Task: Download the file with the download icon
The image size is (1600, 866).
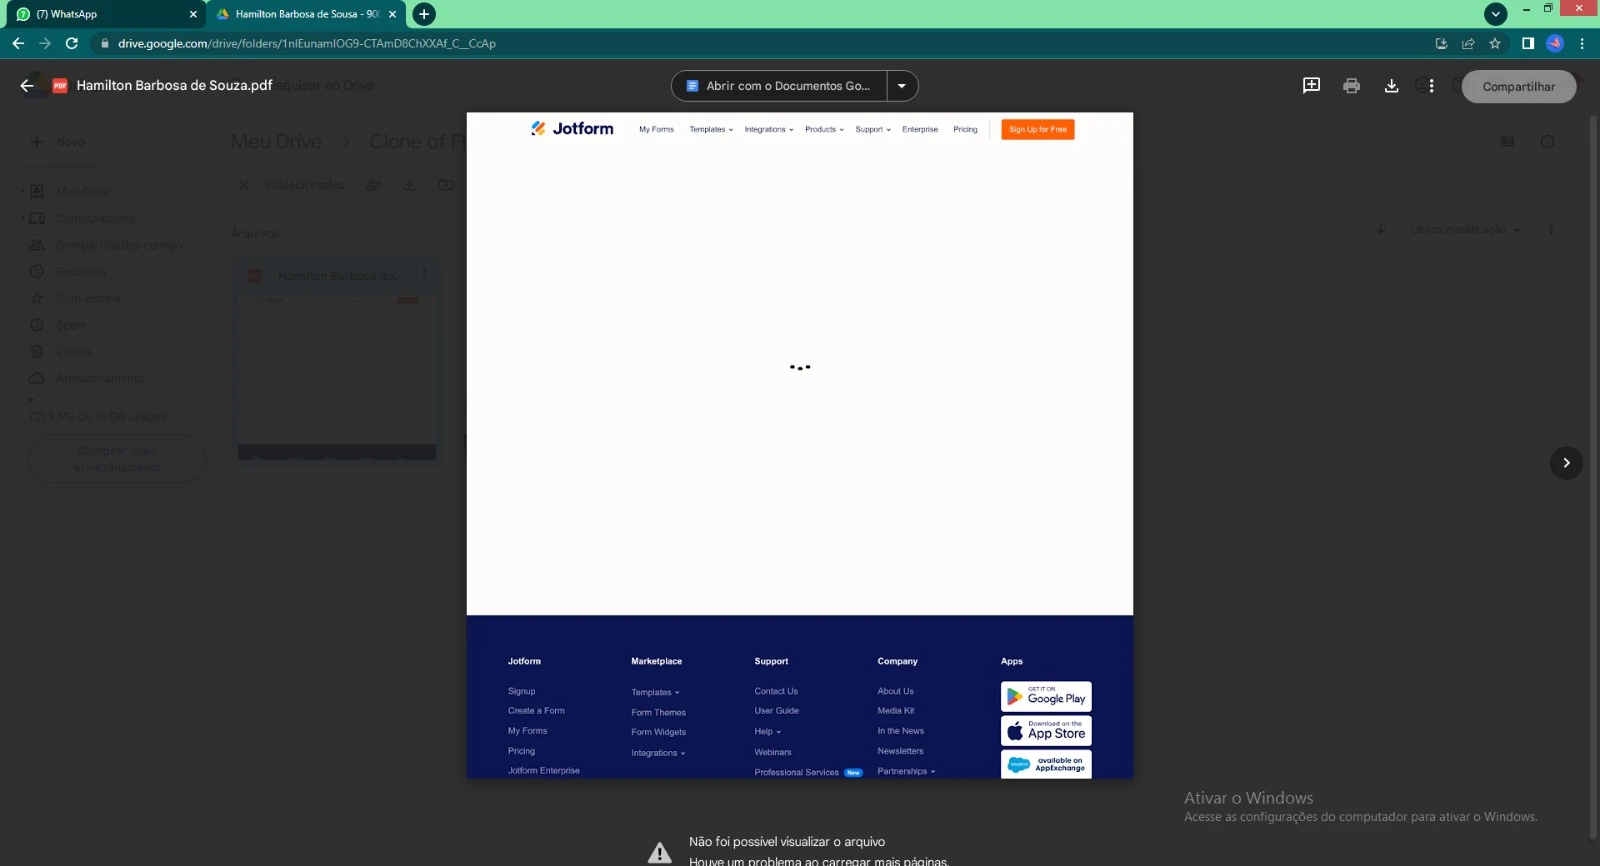Action: (x=1391, y=86)
